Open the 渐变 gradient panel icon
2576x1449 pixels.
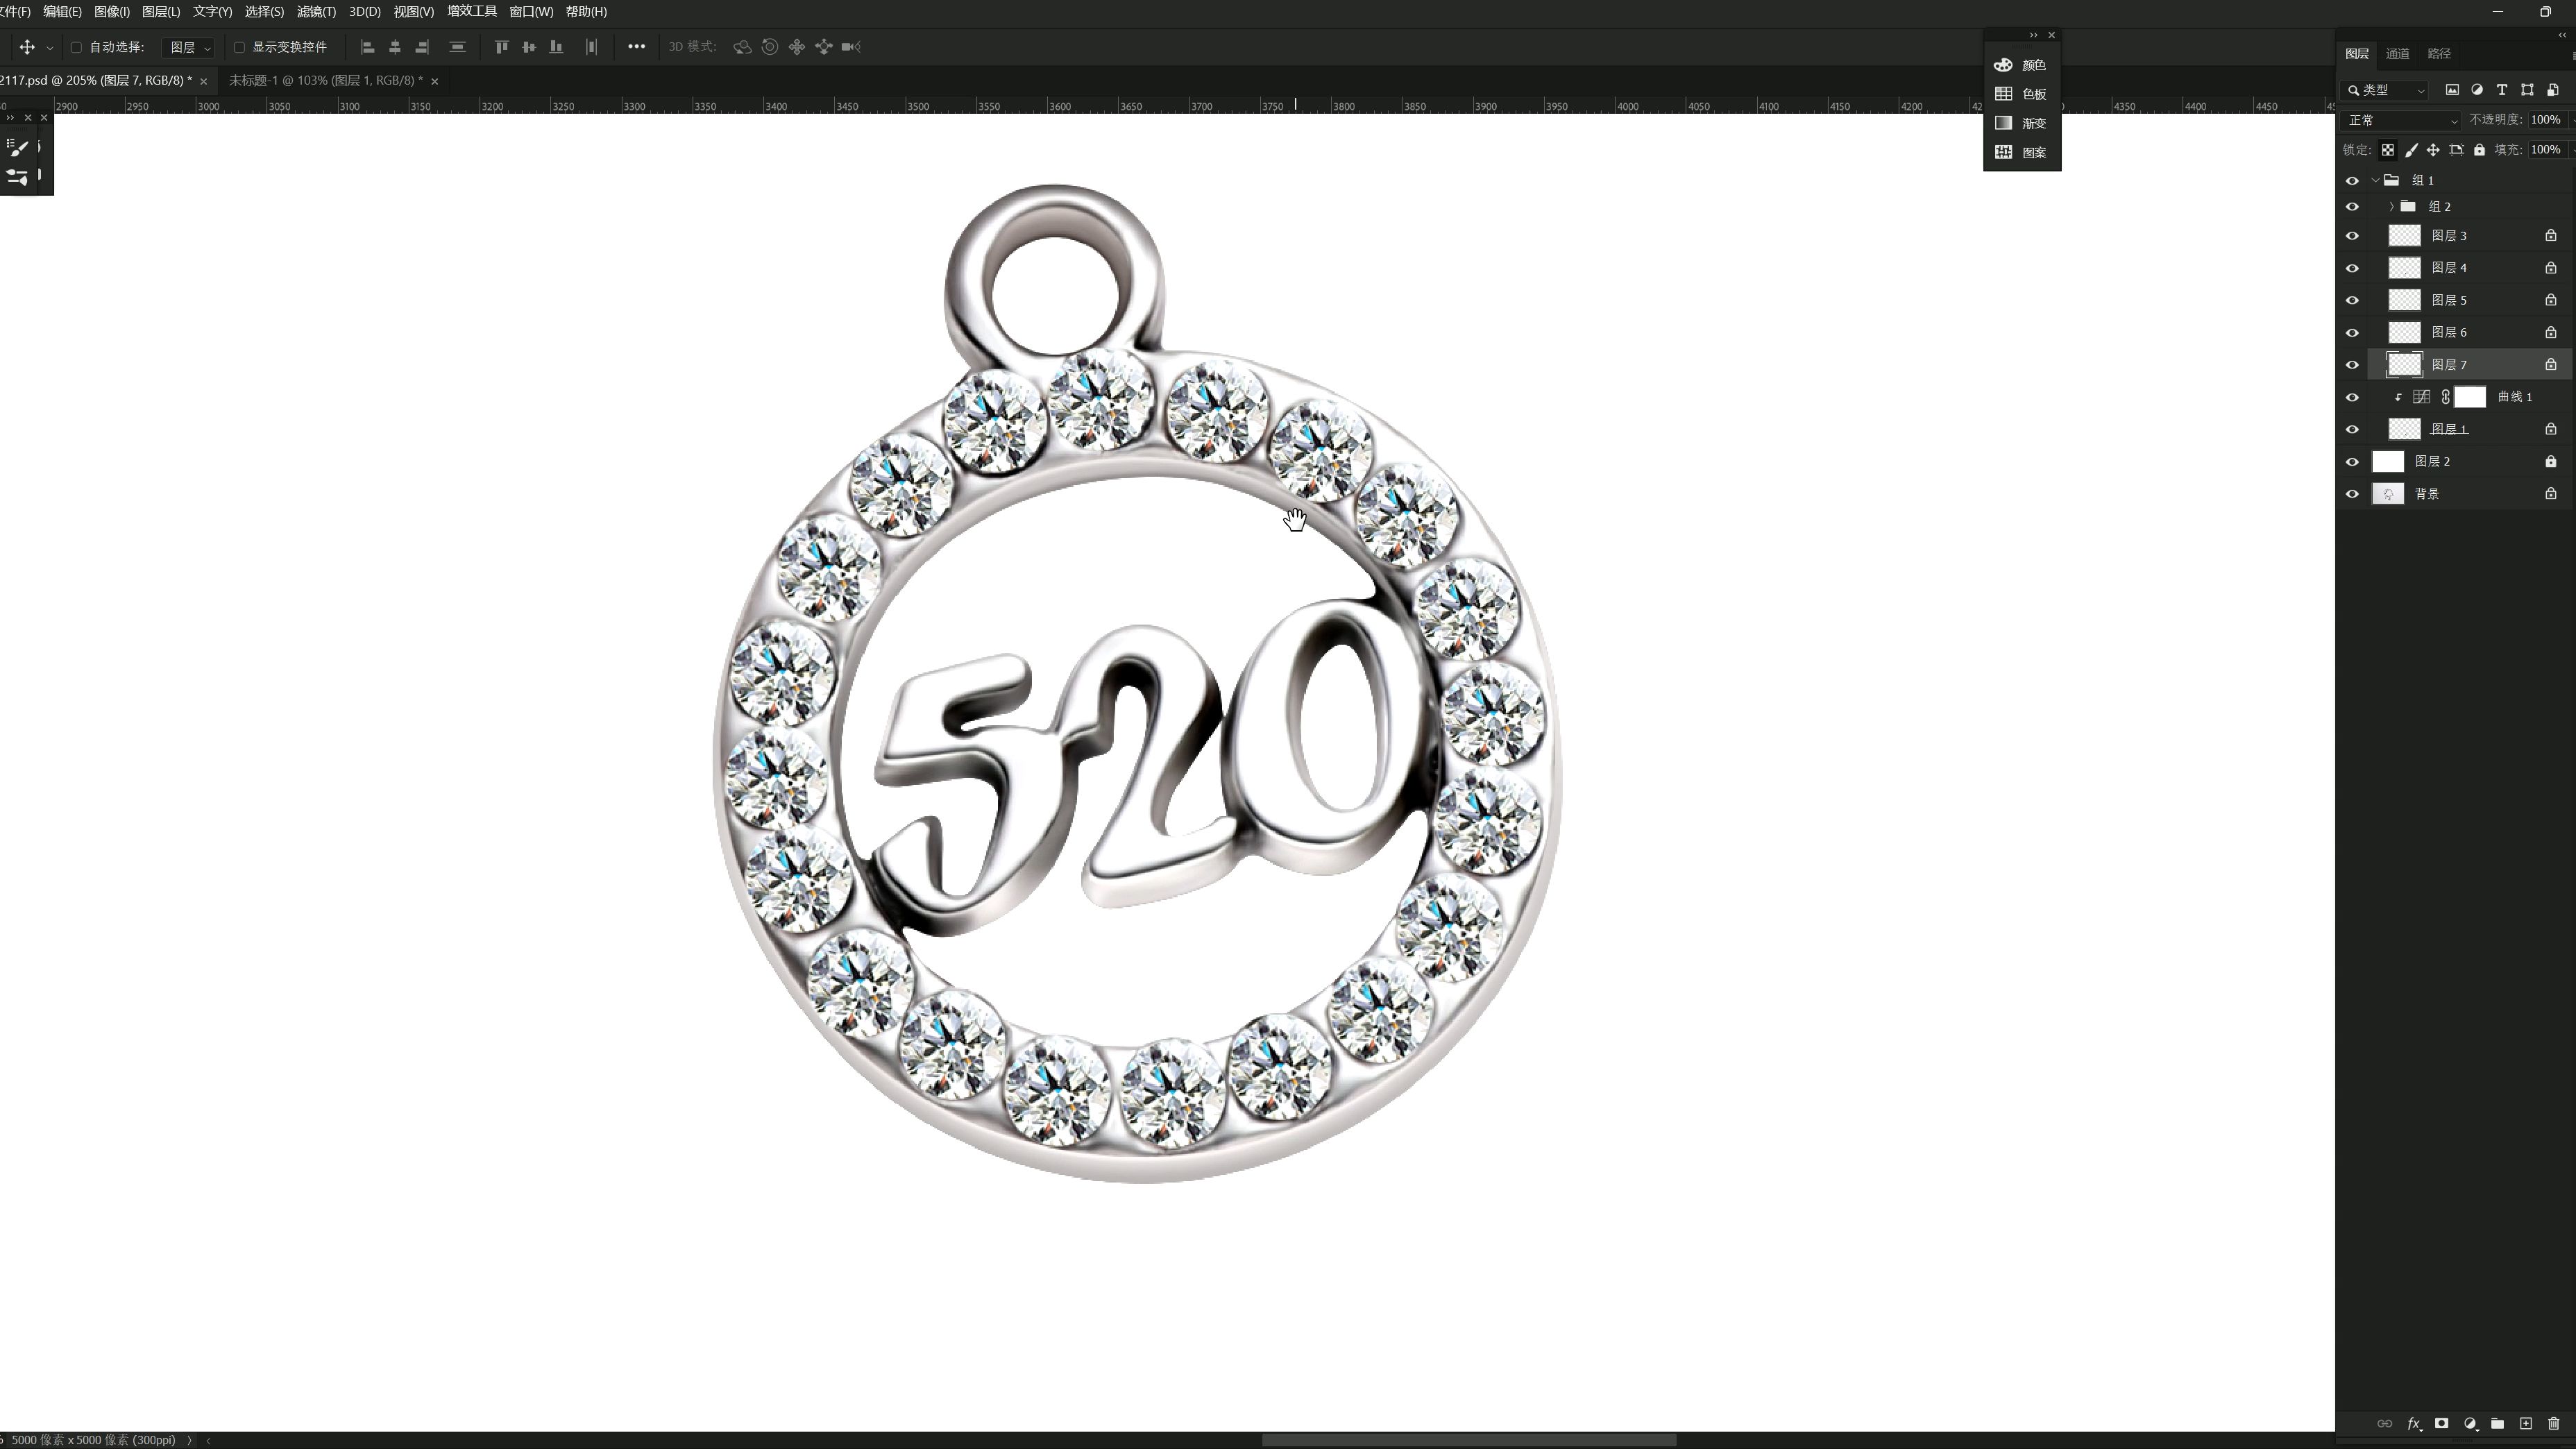click(2003, 123)
